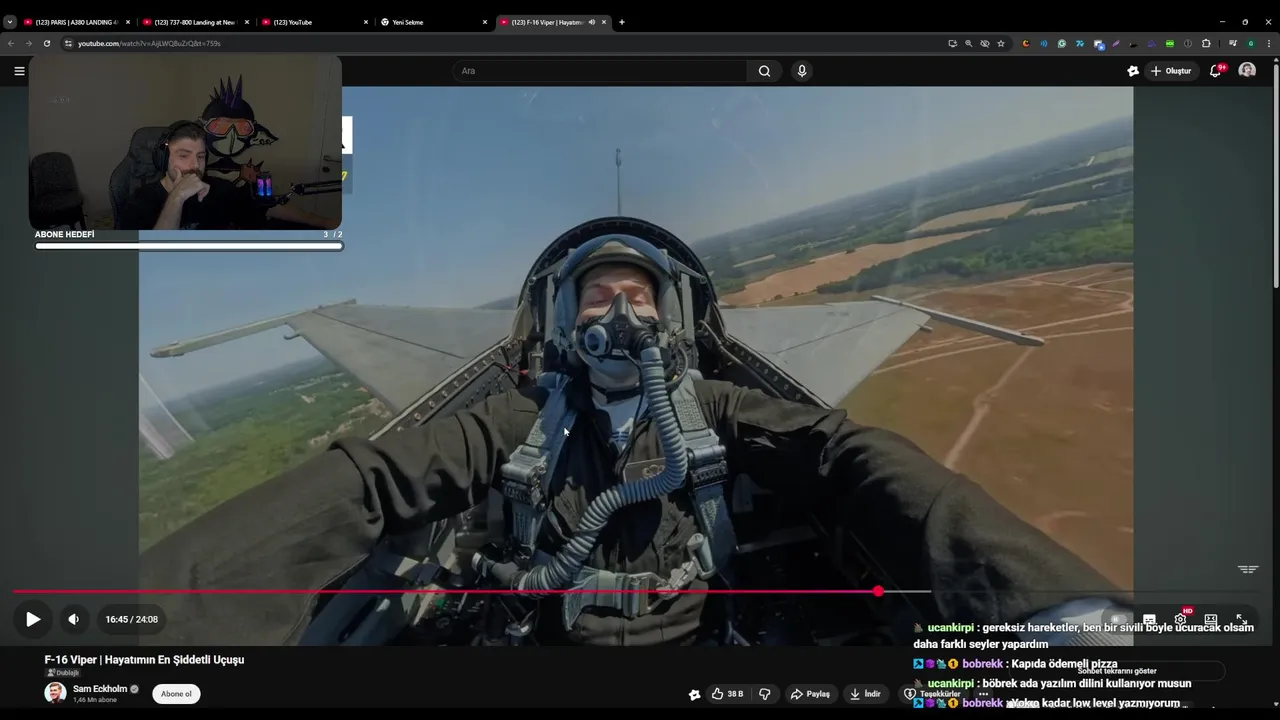Go back with the browser back arrow
This screenshot has width=1280, height=720.
pos(11,43)
